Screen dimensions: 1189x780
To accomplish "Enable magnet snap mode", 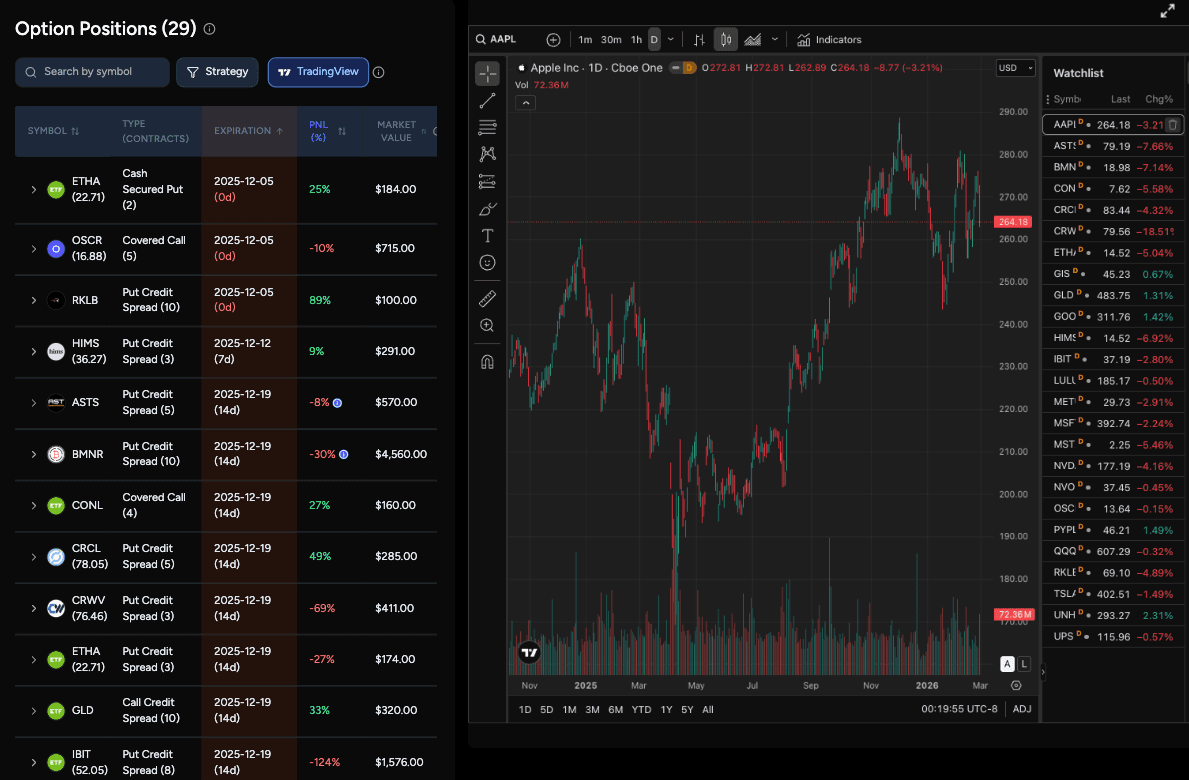I will coord(487,361).
